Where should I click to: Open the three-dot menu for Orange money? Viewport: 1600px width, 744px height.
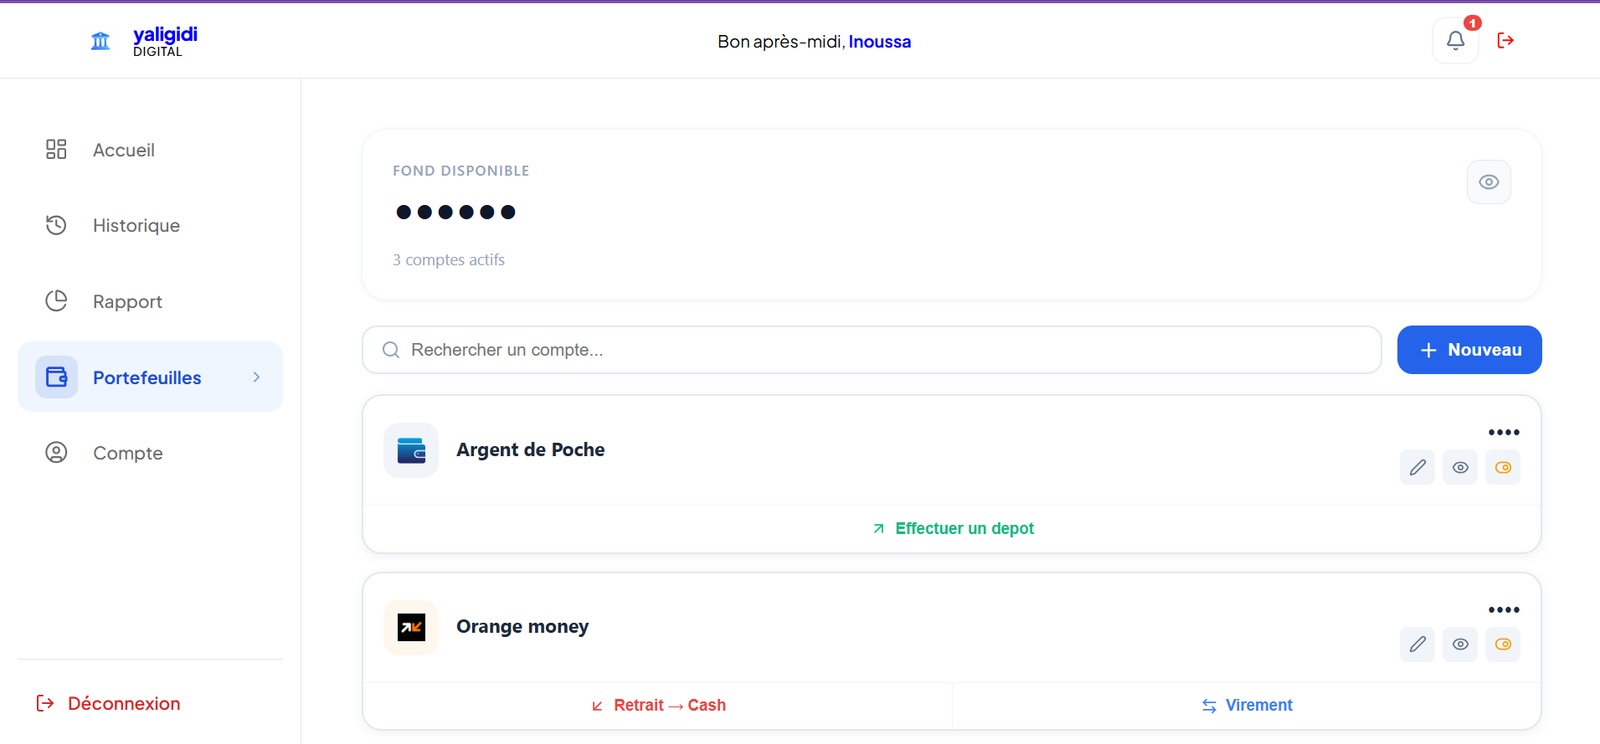pos(1503,610)
